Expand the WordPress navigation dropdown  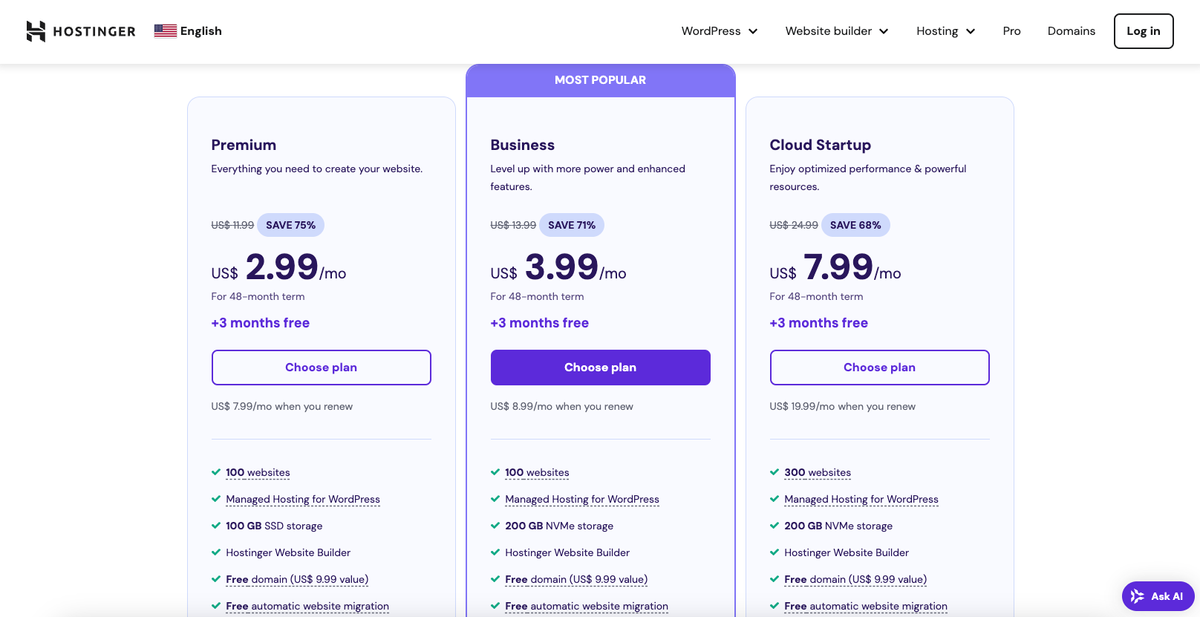tap(719, 31)
